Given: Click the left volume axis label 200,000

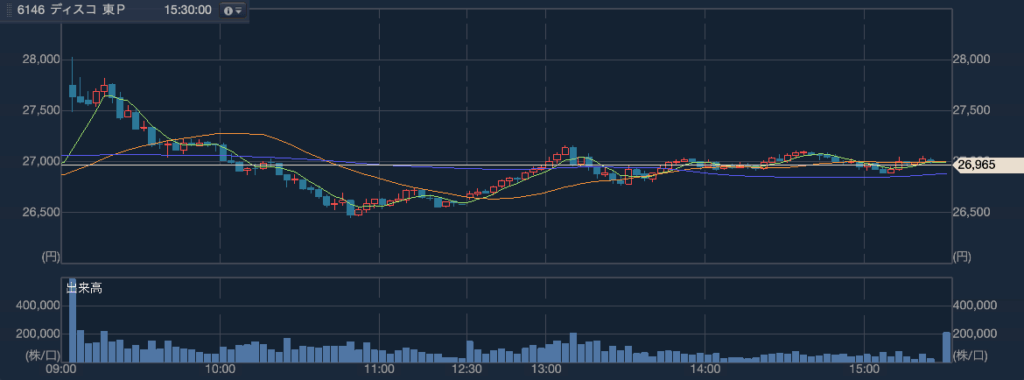Looking at the screenshot, I should [x=39, y=334].
